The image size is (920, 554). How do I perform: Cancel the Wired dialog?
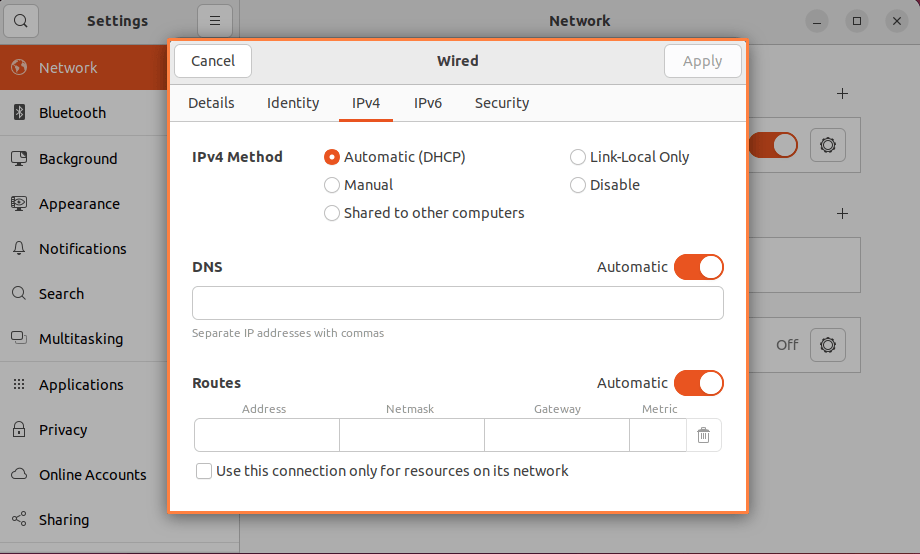pos(213,61)
